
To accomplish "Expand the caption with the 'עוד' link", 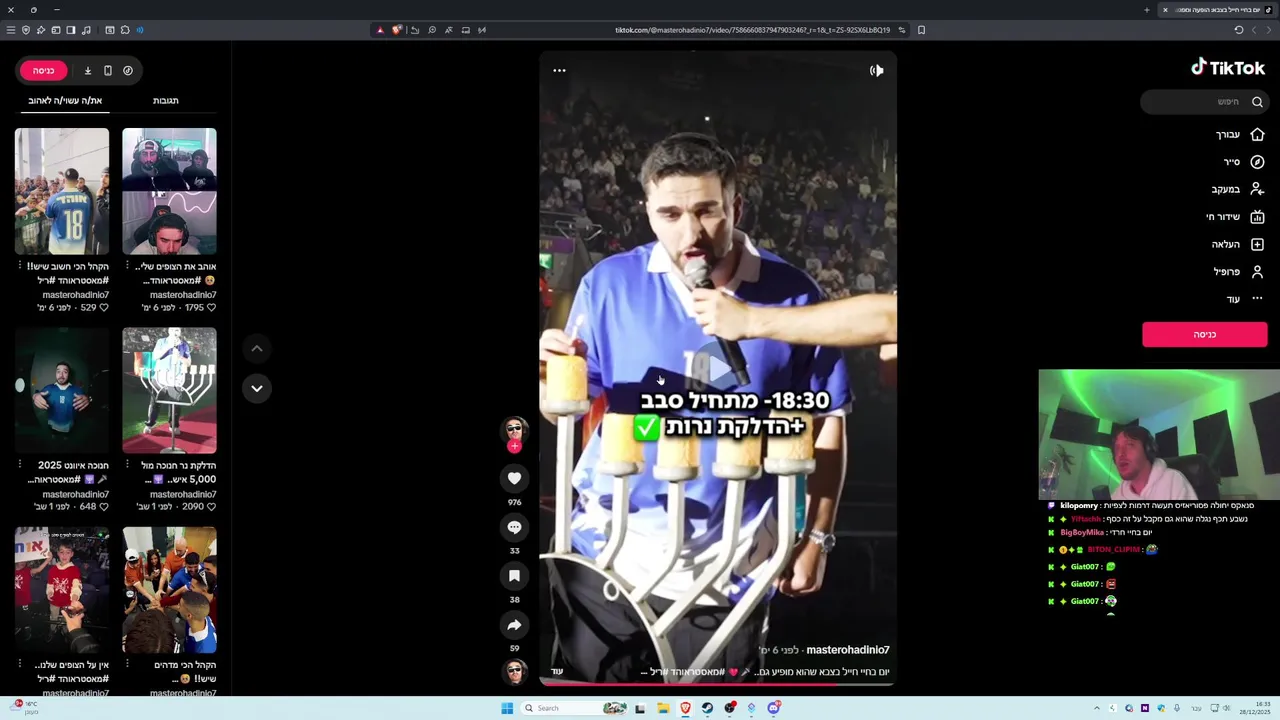I will [557, 671].
